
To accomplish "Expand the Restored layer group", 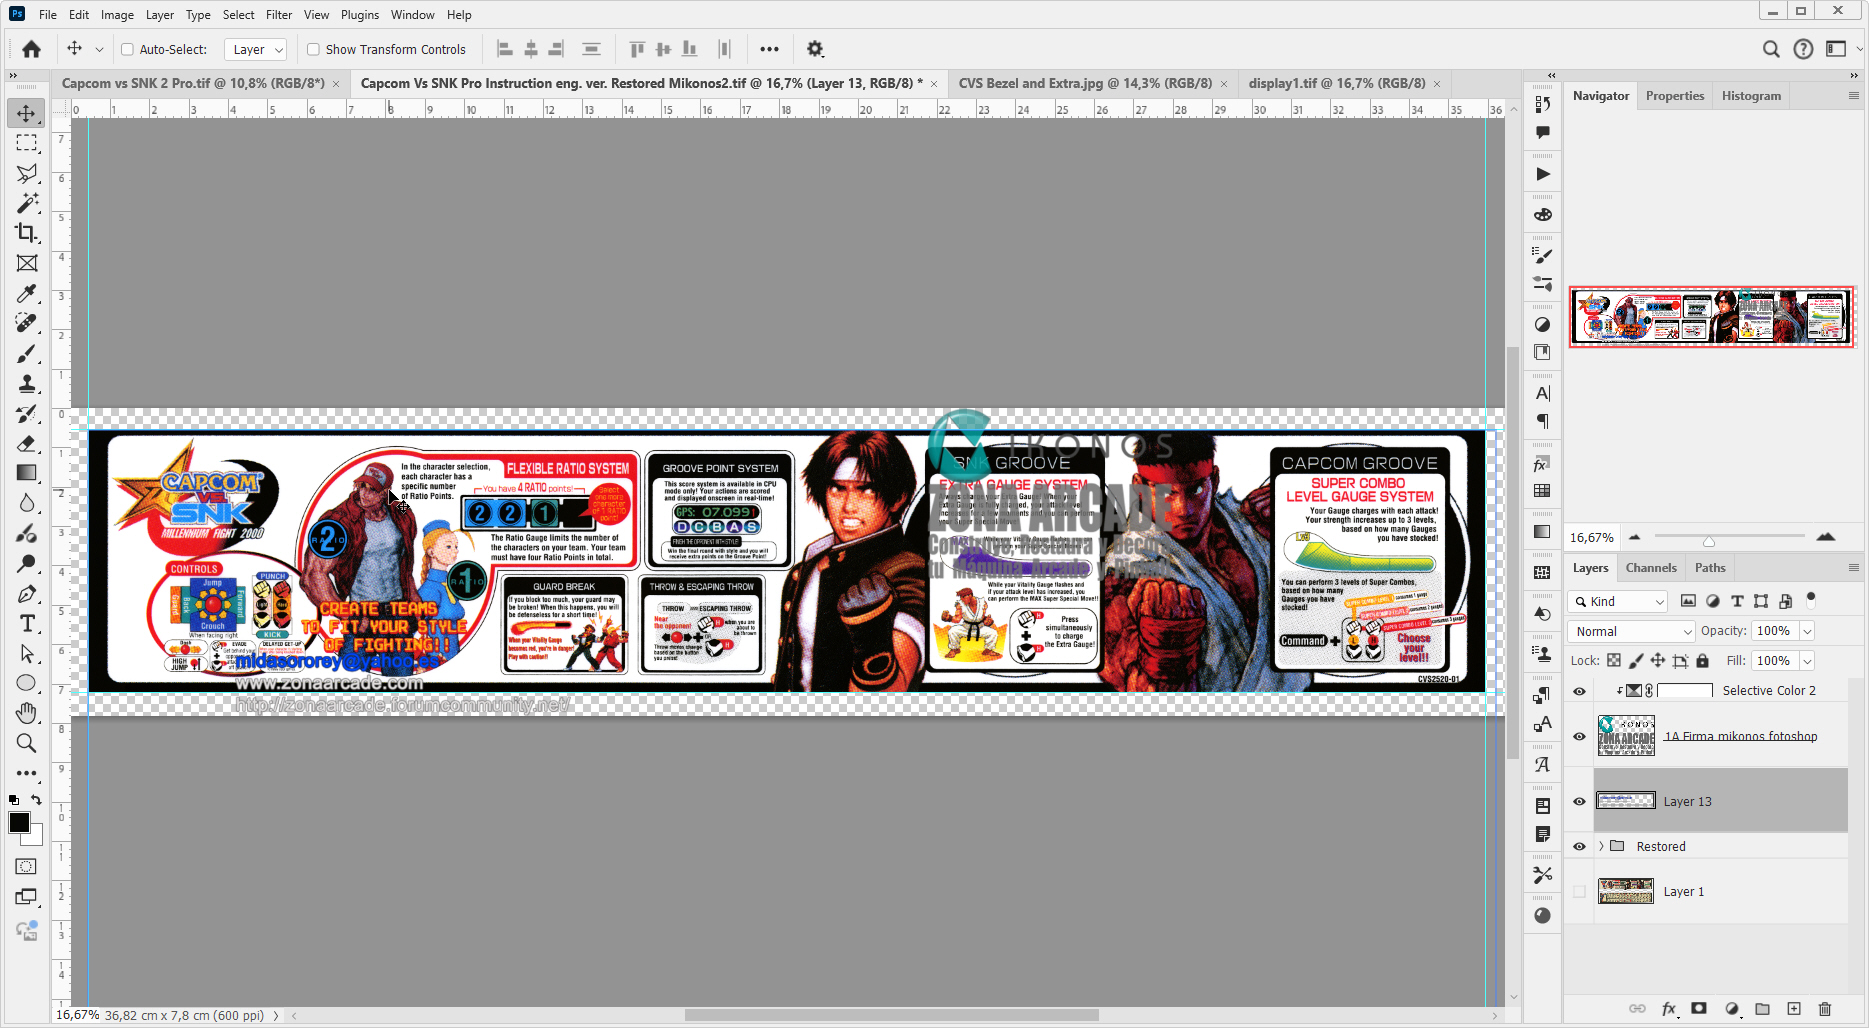I will [1601, 846].
